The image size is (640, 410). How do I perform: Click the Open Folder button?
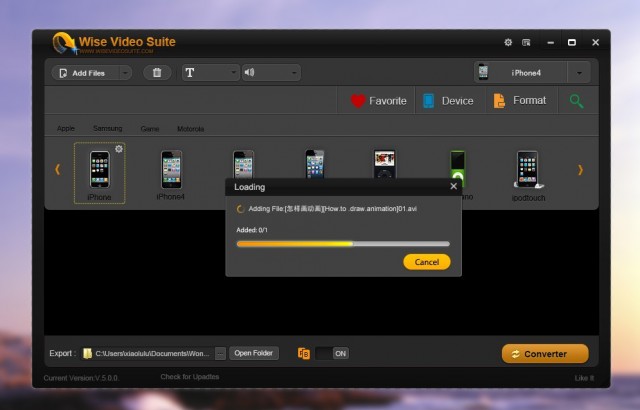[x=253, y=353]
